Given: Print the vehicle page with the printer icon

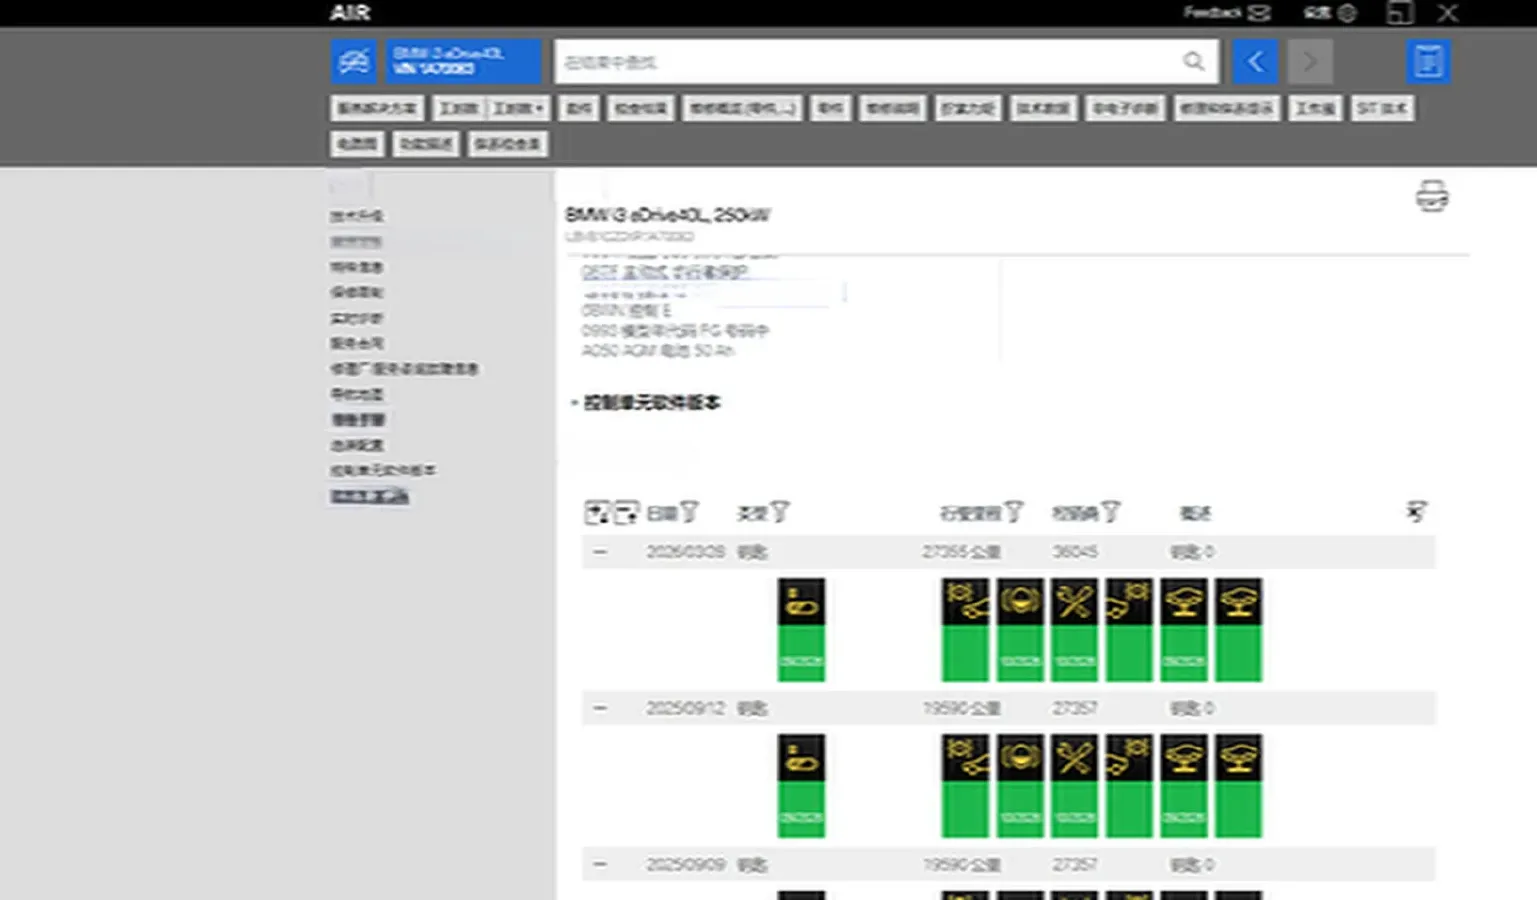Looking at the screenshot, I should click(x=1431, y=196).
